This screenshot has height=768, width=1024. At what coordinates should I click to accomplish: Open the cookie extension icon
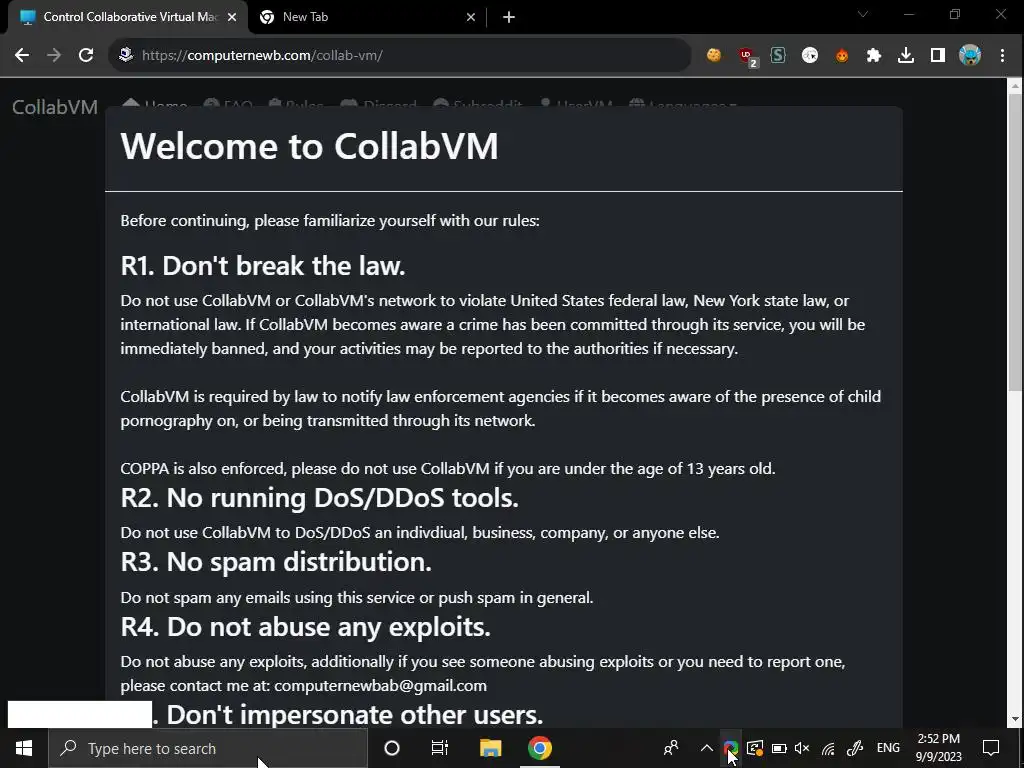714,56
